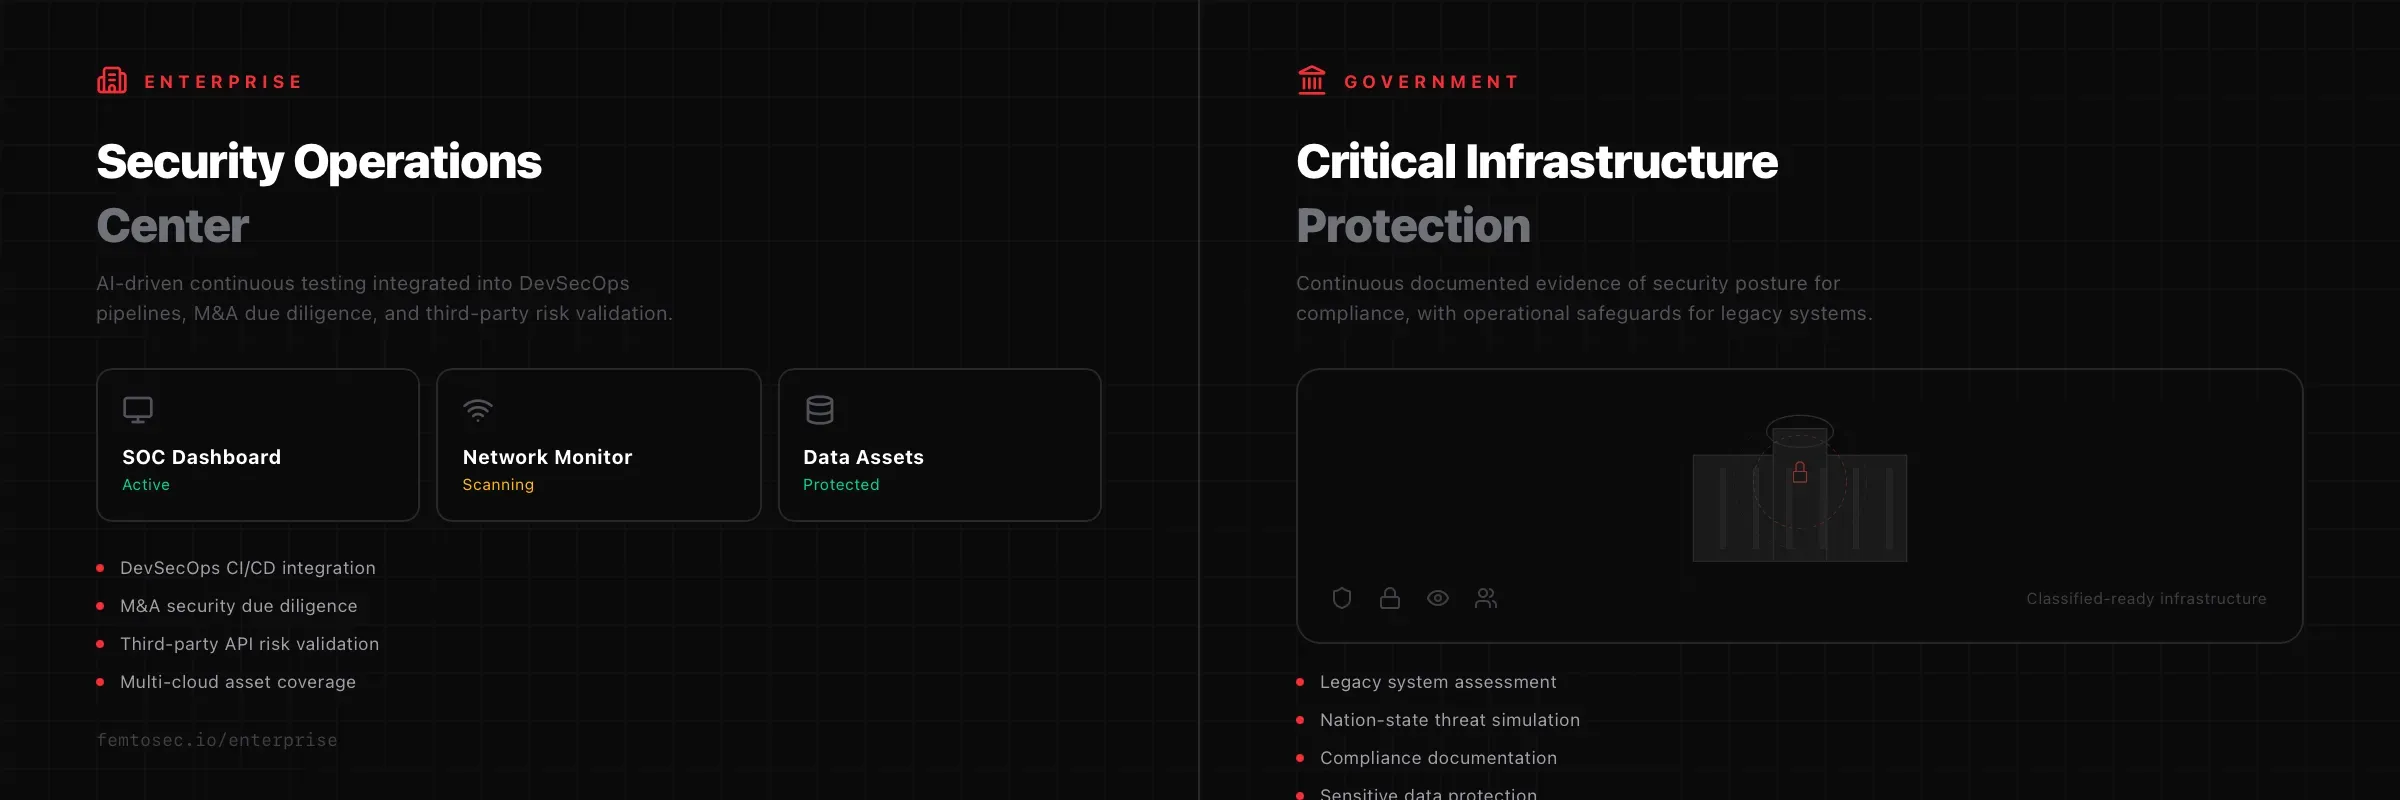Click the wifi icon in Network Monitor card

tap(478, 410)
